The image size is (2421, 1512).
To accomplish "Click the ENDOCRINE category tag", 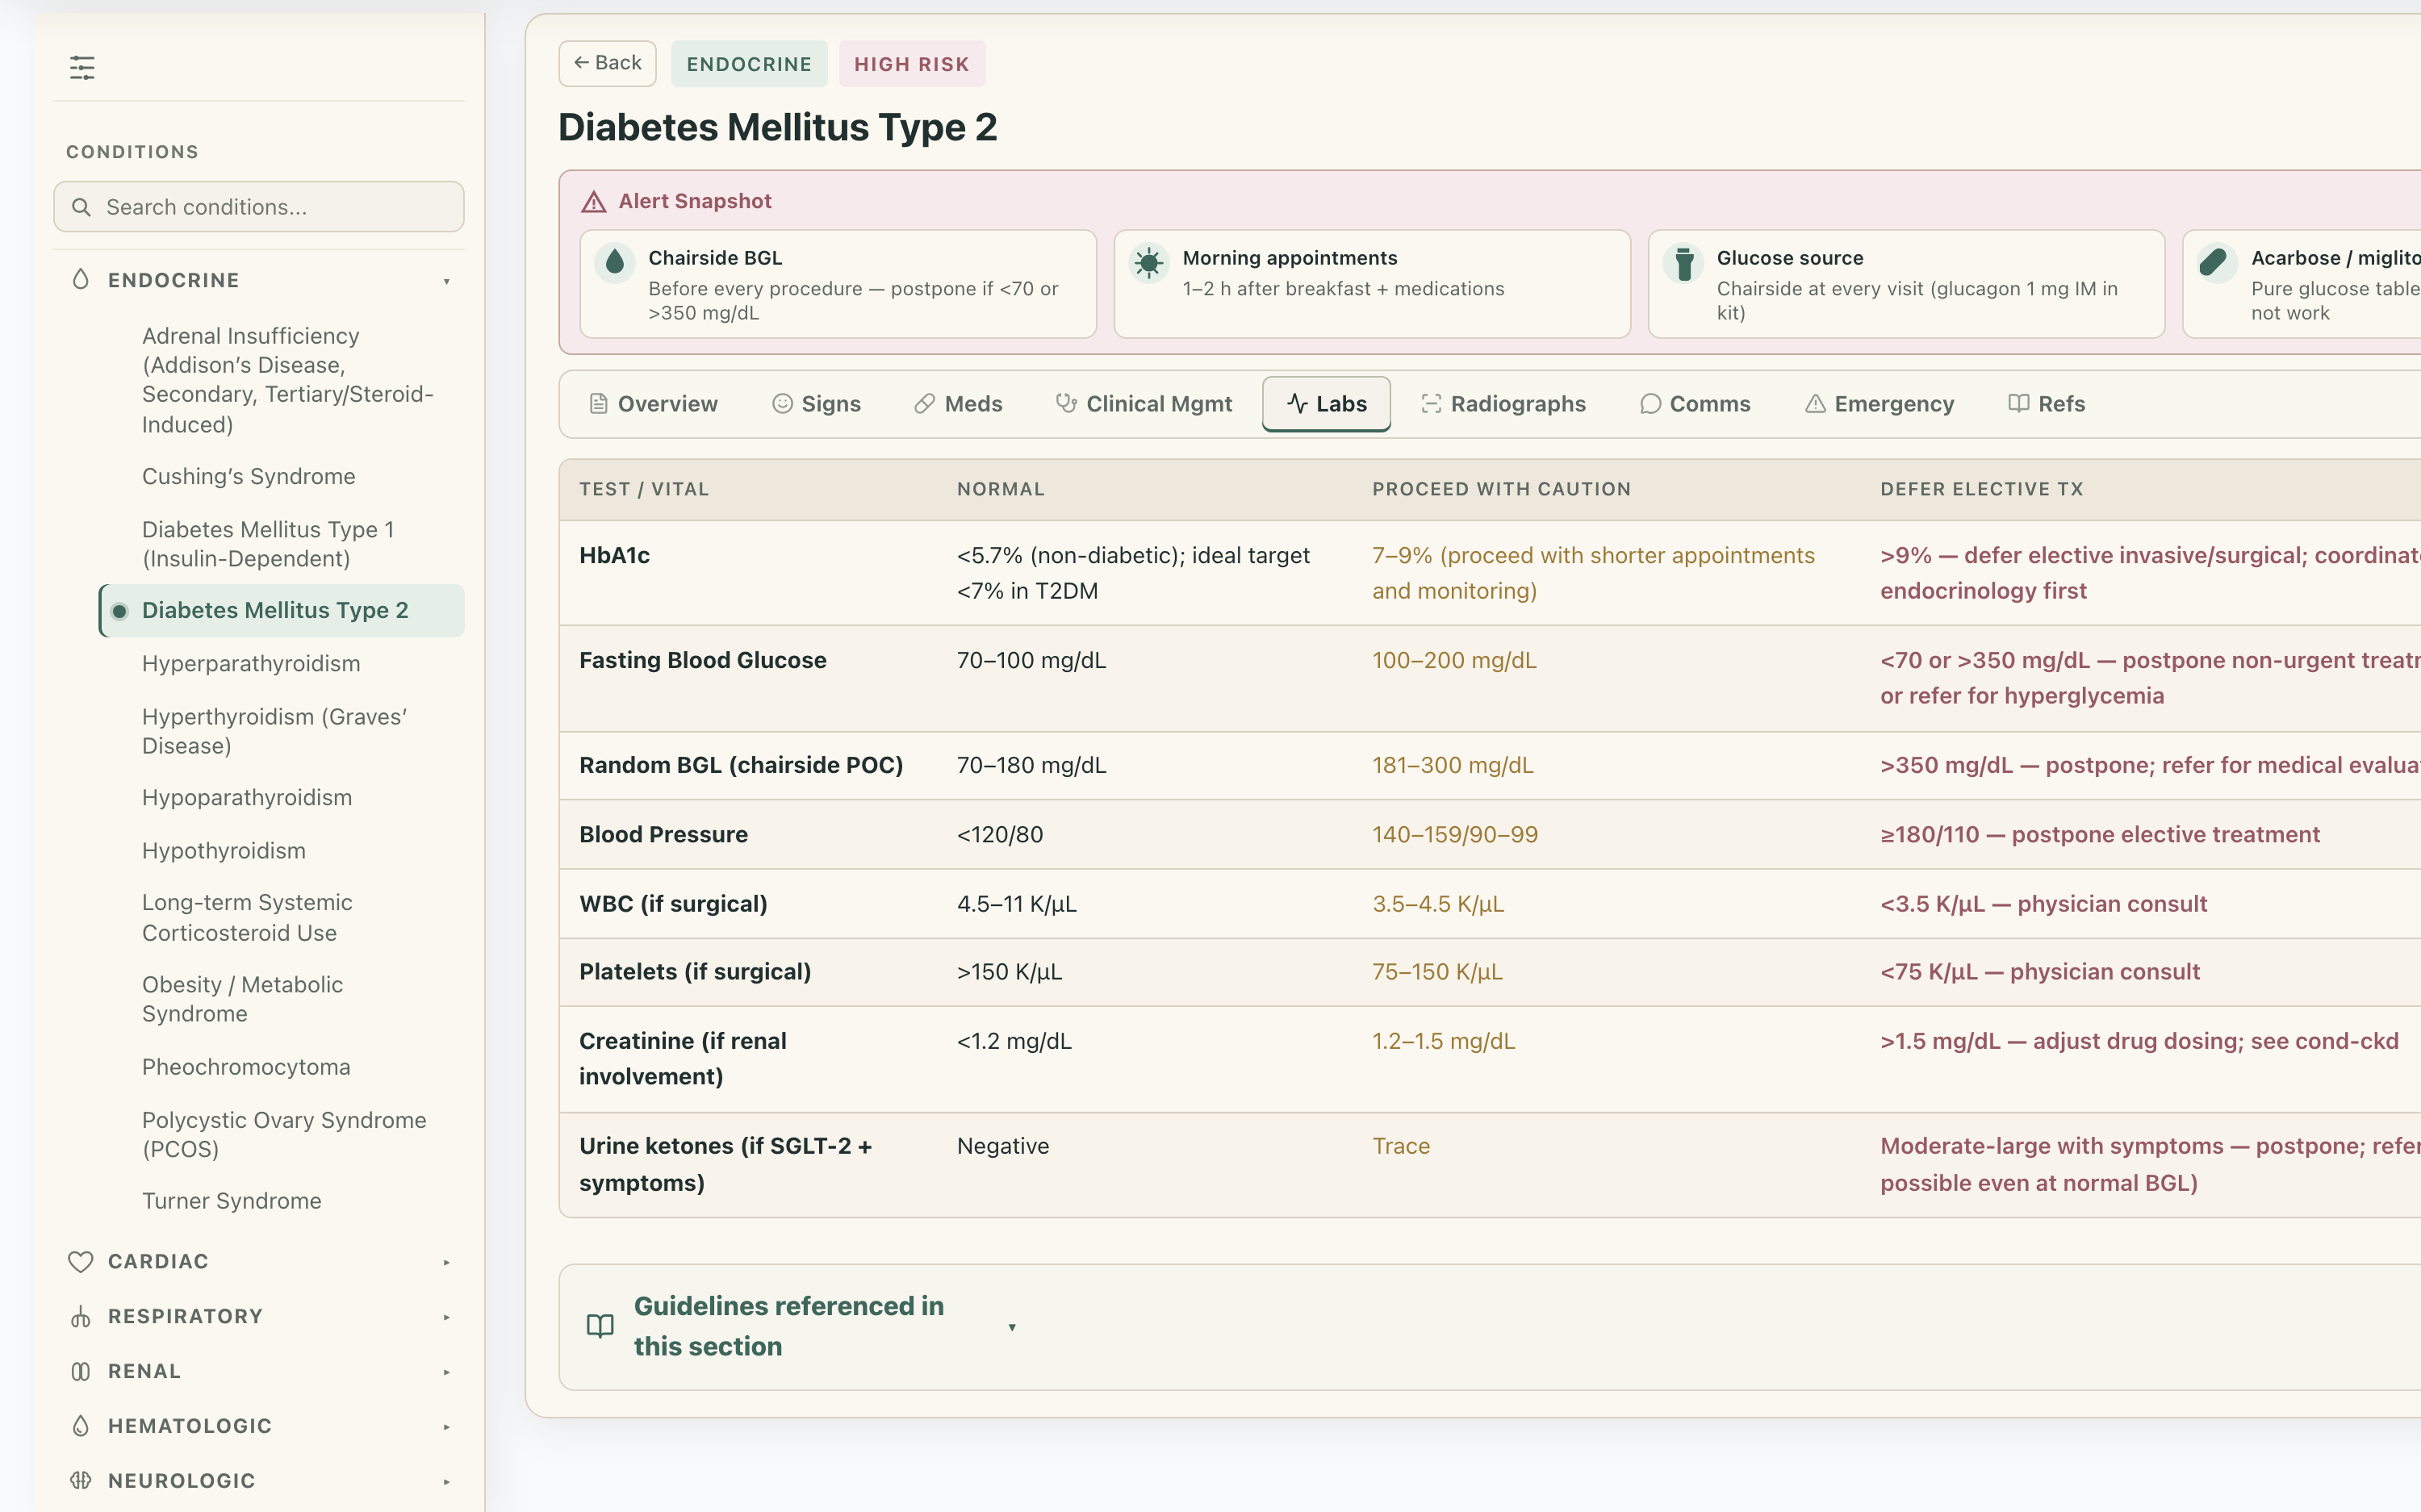I will 749,64.
